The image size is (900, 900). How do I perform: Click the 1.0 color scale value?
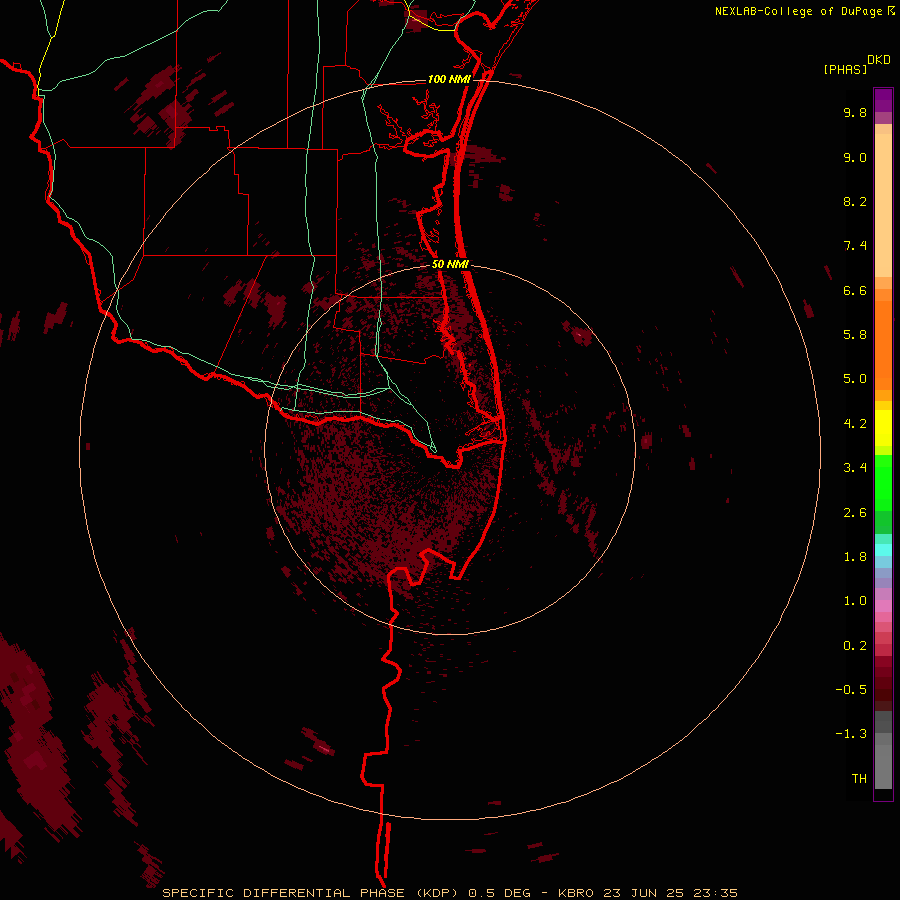(x=855, y=601)
